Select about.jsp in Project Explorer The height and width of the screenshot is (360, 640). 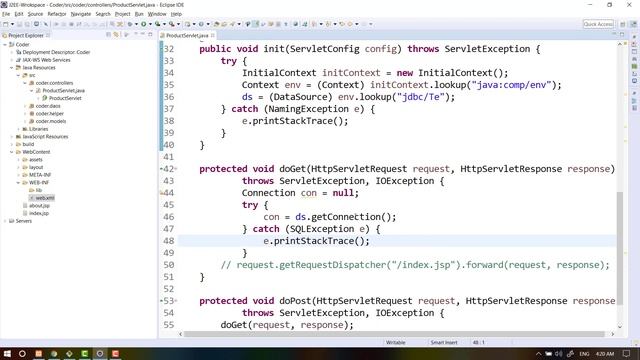(39, 205)
